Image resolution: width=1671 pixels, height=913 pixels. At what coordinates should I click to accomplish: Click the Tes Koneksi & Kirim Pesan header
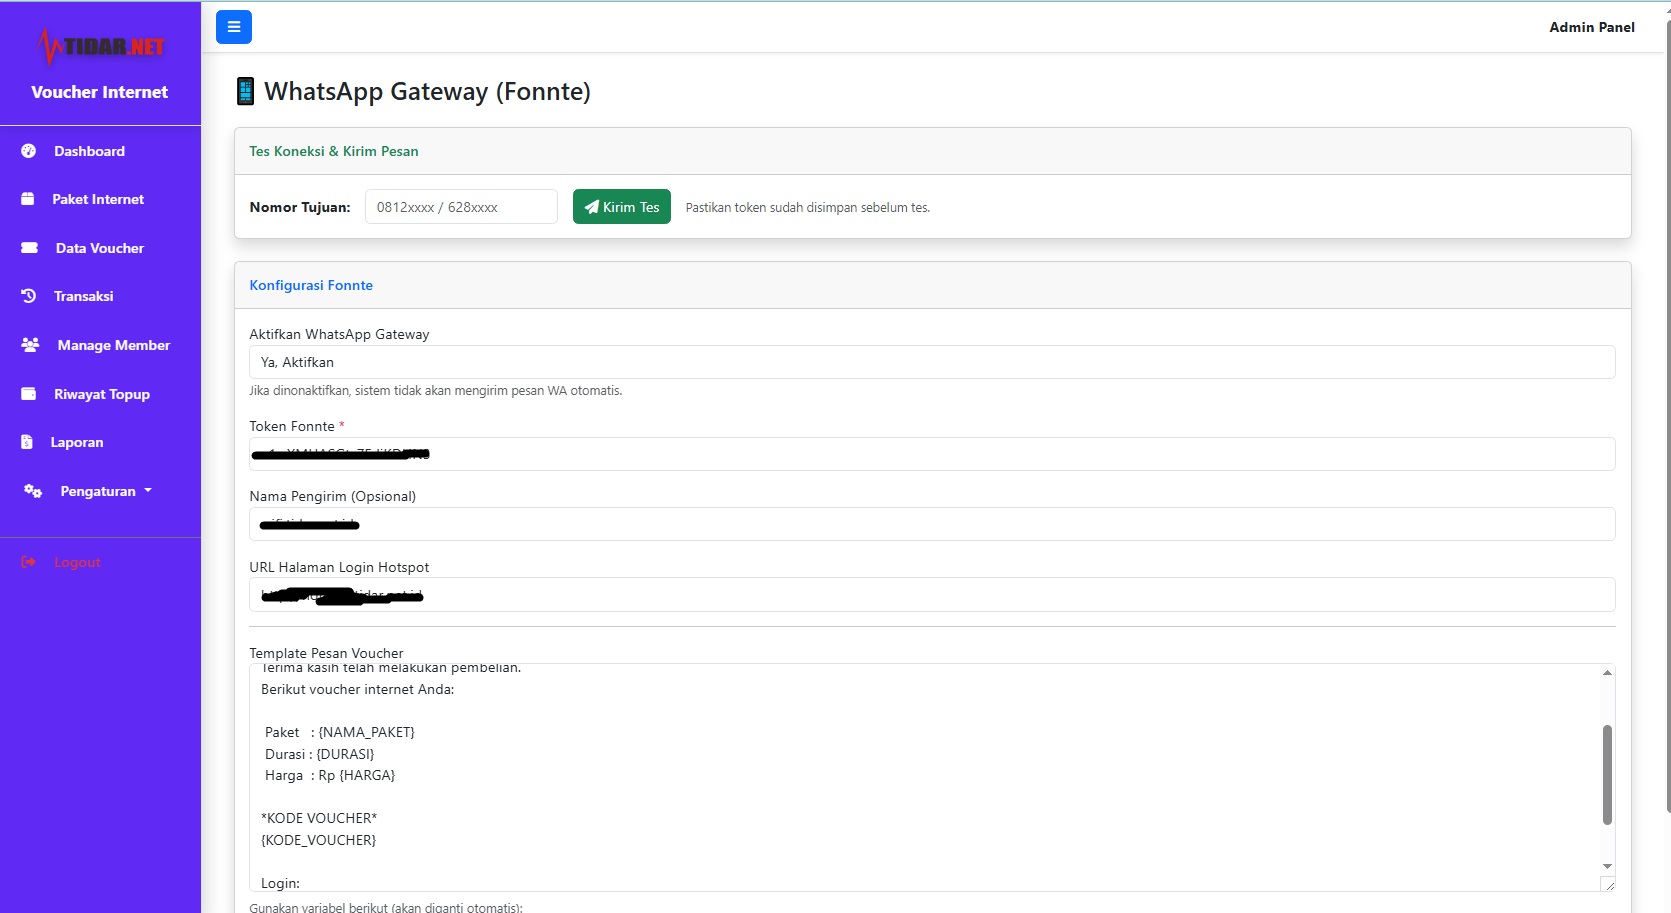[x=932, y=151]
